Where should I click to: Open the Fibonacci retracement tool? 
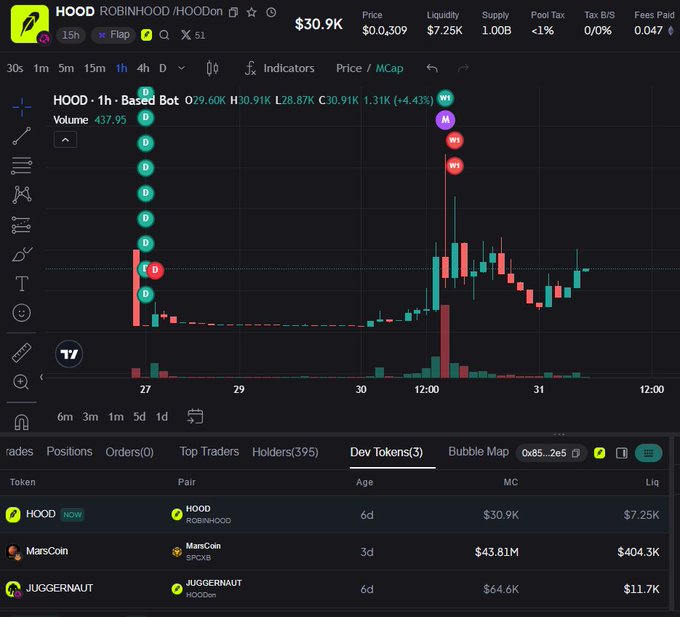(22, 166)
